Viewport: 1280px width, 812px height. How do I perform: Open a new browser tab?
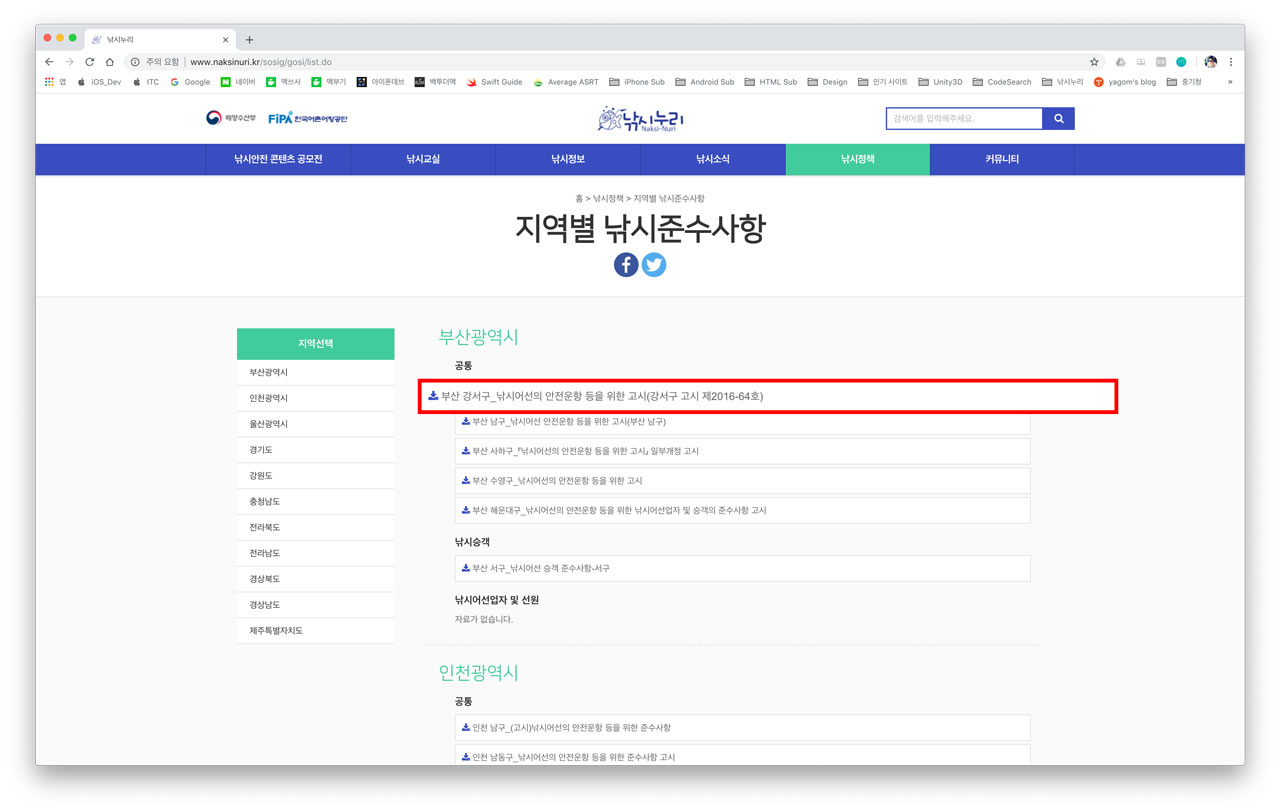[x=250, y=40]
